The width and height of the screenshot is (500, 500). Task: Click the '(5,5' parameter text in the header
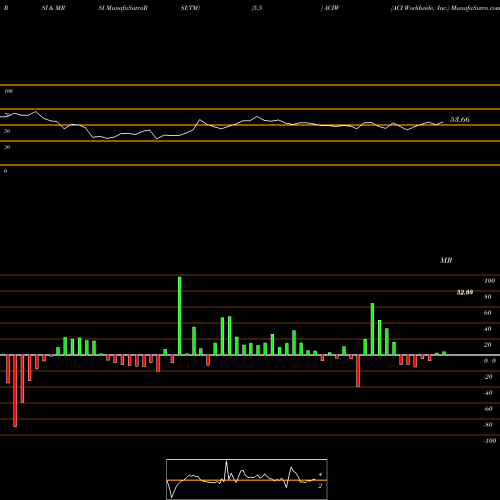click(257, 8)
